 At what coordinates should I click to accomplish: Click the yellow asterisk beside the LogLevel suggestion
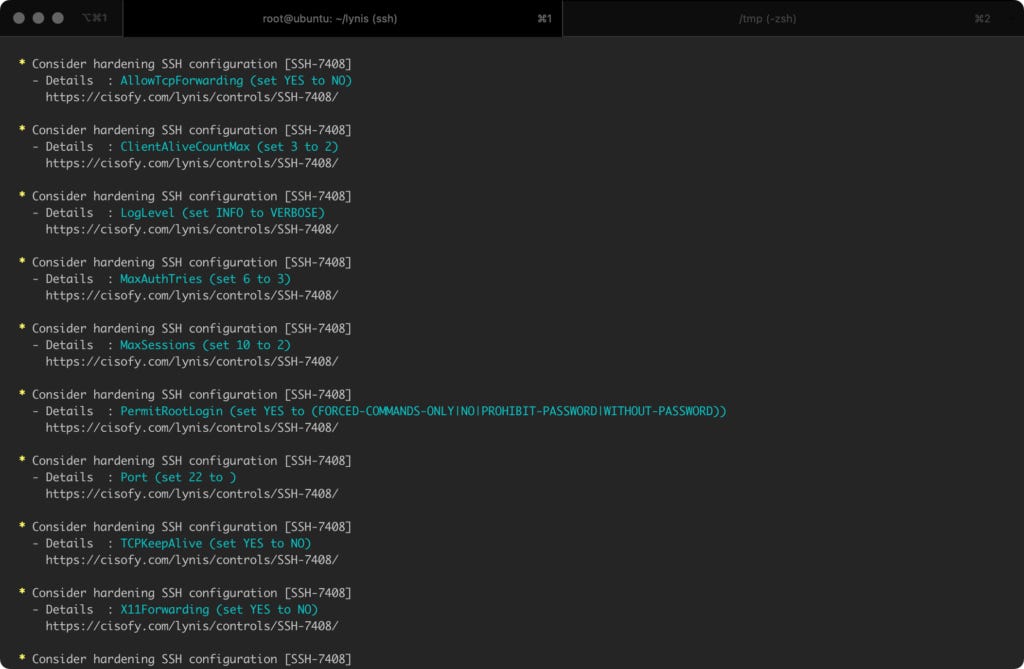(x=22, y=195)
